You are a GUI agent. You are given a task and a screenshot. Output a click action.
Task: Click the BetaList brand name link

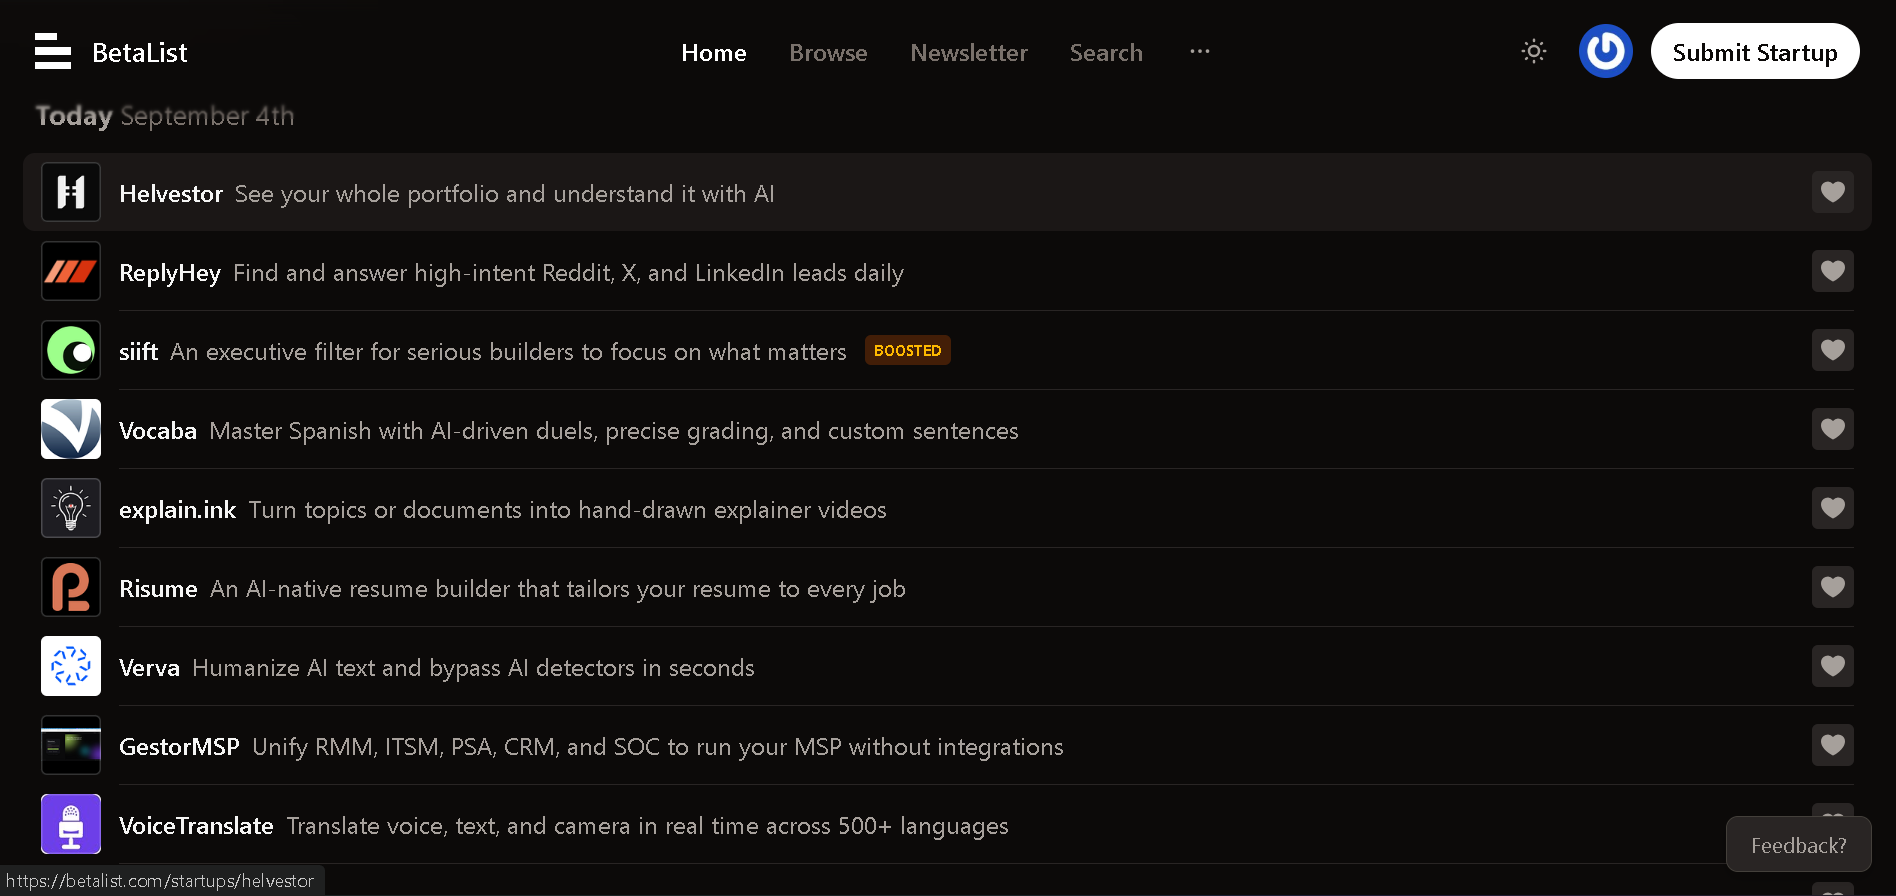point(139,52)
